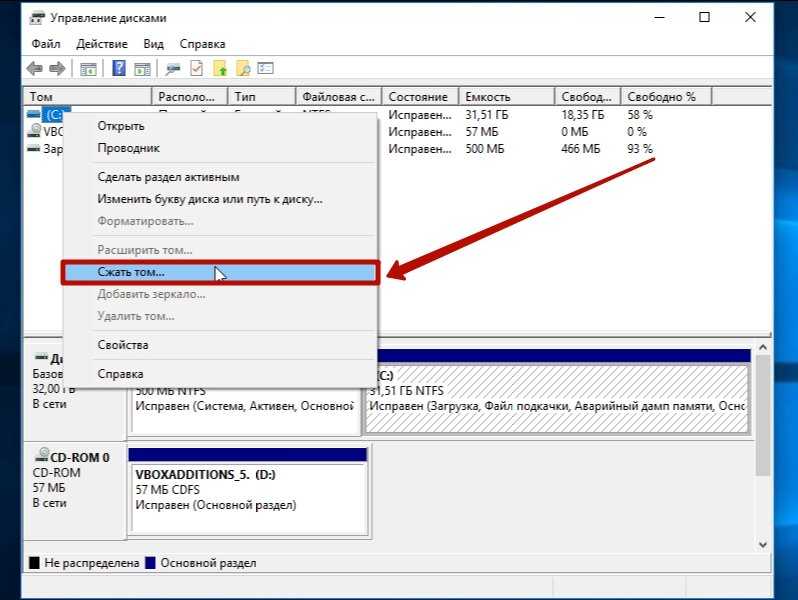Open the Справка menu in menu bar
Screen dimensions: 798x600
[x=202, y=44]
